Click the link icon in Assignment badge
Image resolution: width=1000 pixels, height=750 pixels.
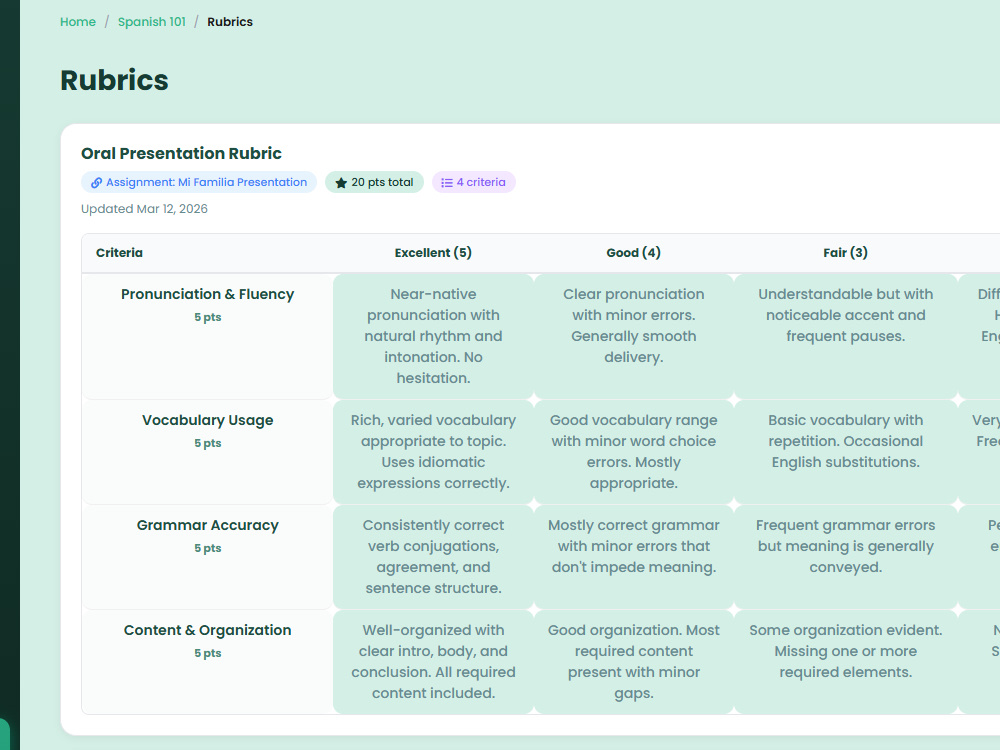(96, 182)
